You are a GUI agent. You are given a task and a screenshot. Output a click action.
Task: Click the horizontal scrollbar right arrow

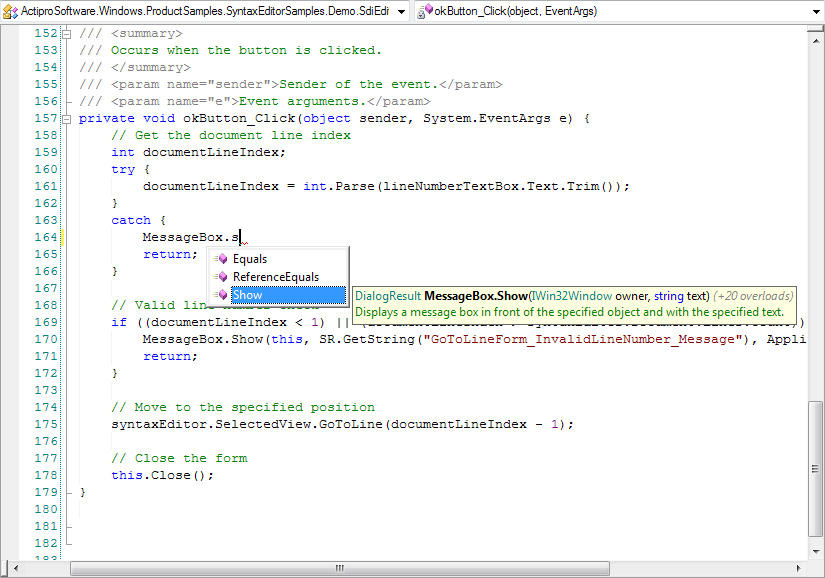pos(799,569)
